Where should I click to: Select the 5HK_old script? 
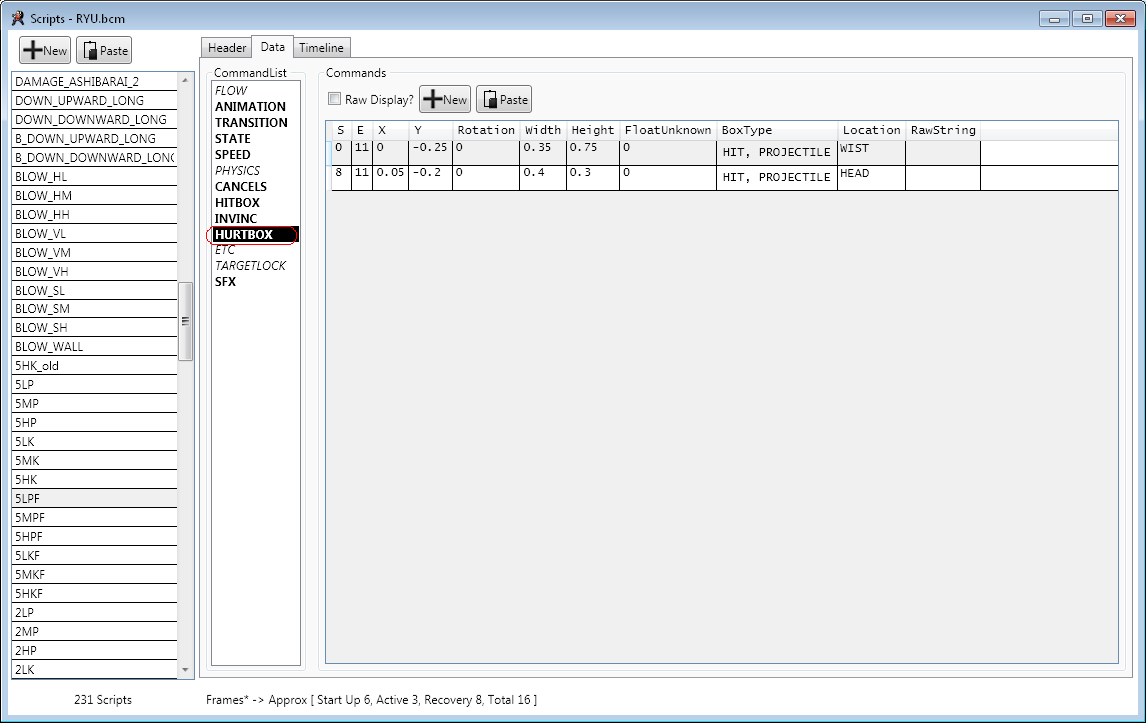[x=37, y=366]
